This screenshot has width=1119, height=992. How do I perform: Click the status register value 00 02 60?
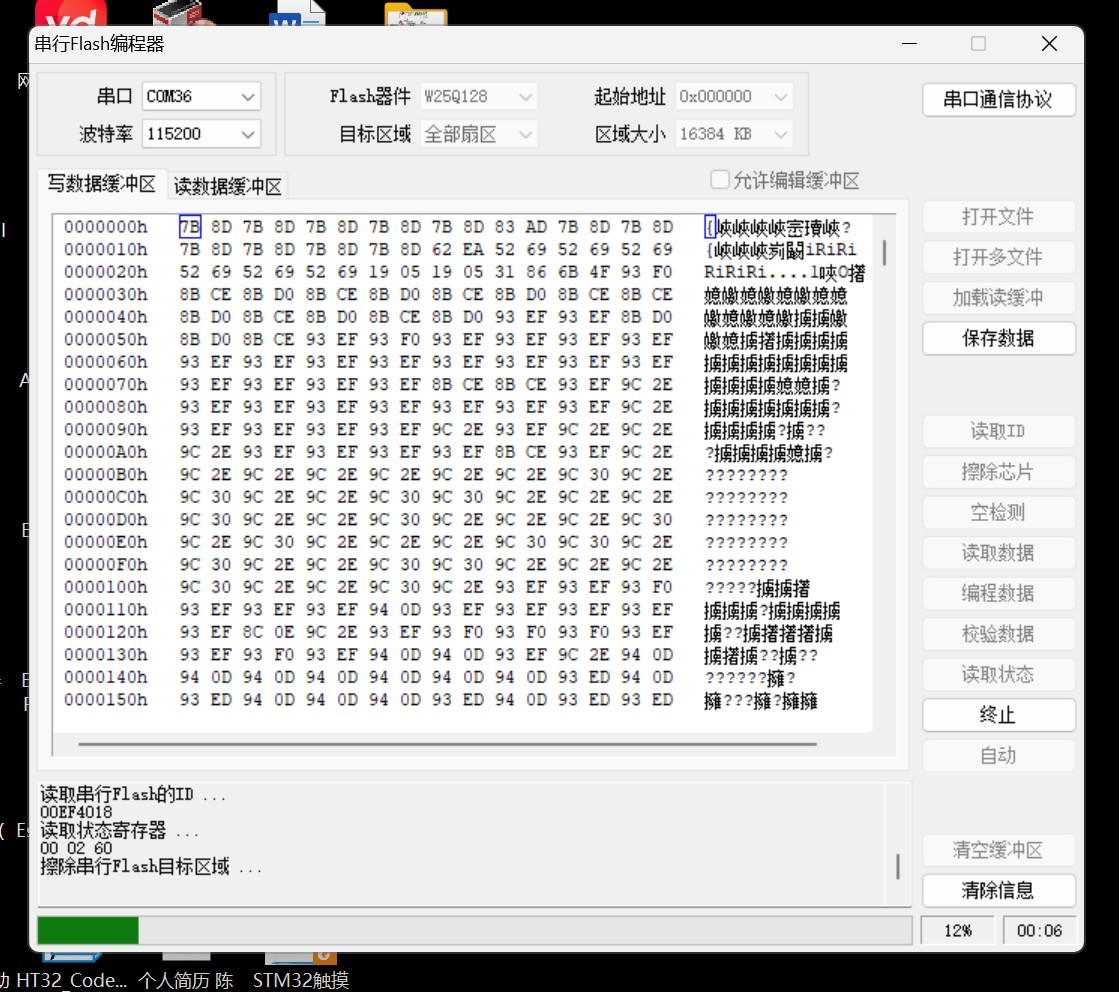coord(76,849)
